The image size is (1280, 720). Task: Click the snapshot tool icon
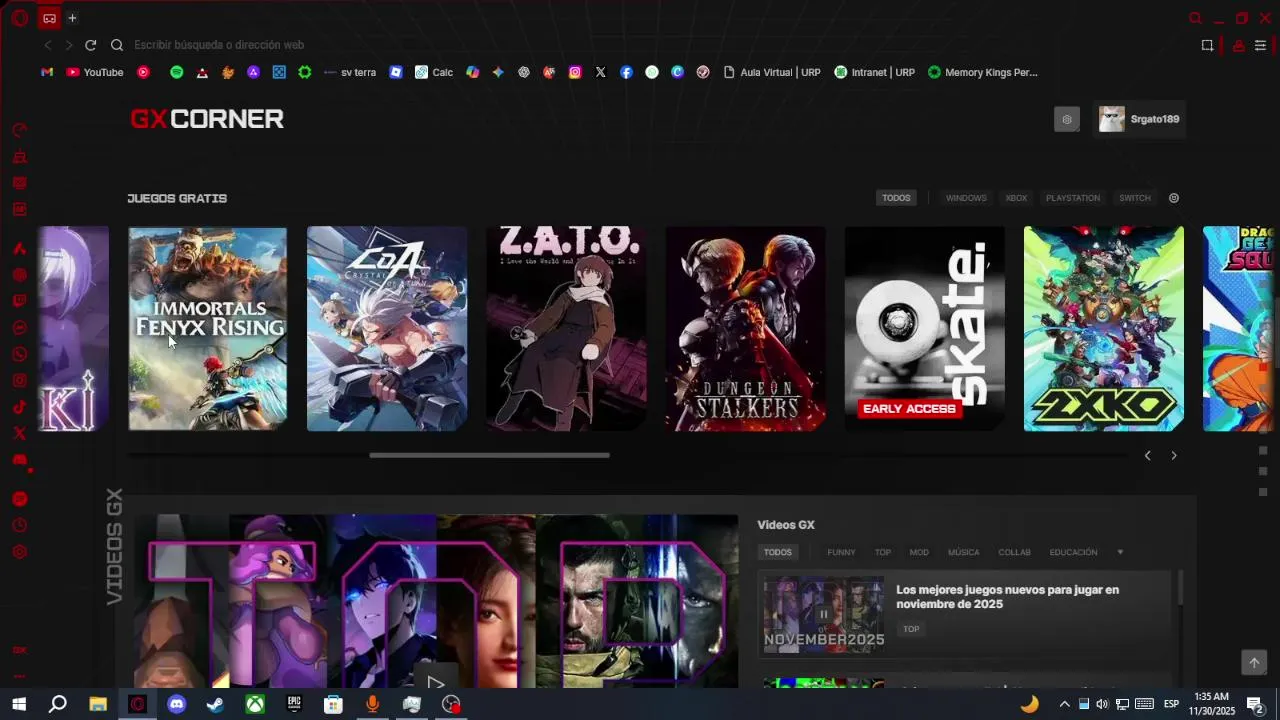click(x=1207, y=45)
